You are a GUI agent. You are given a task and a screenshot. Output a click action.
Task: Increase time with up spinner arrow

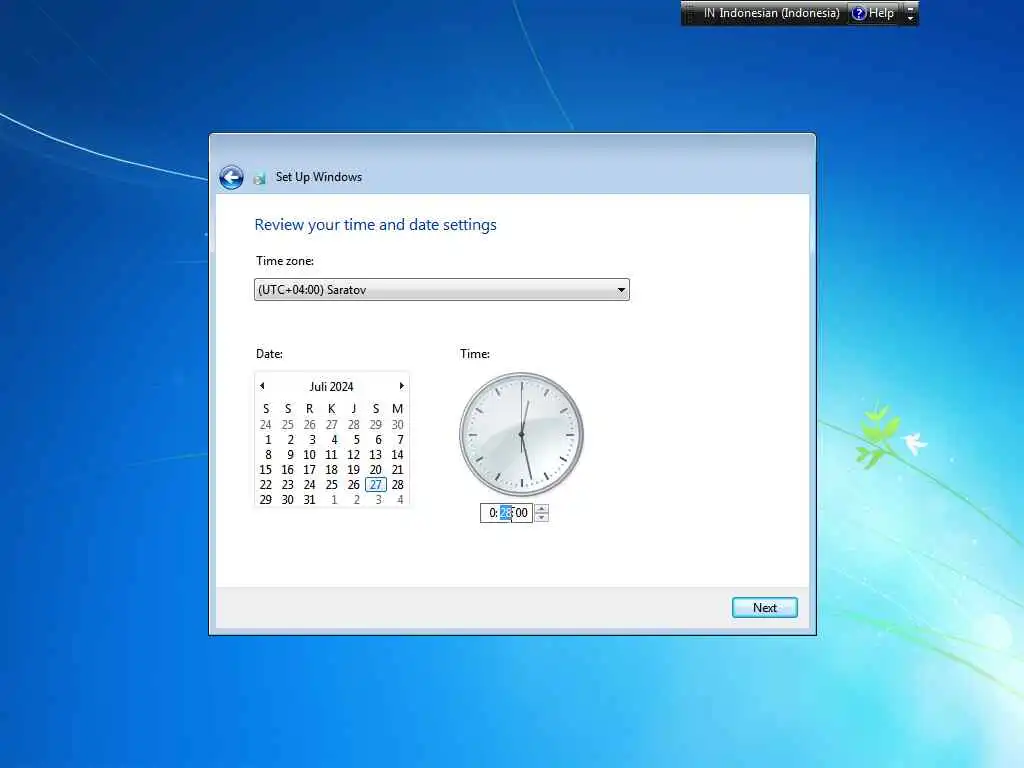coord(541,509)
